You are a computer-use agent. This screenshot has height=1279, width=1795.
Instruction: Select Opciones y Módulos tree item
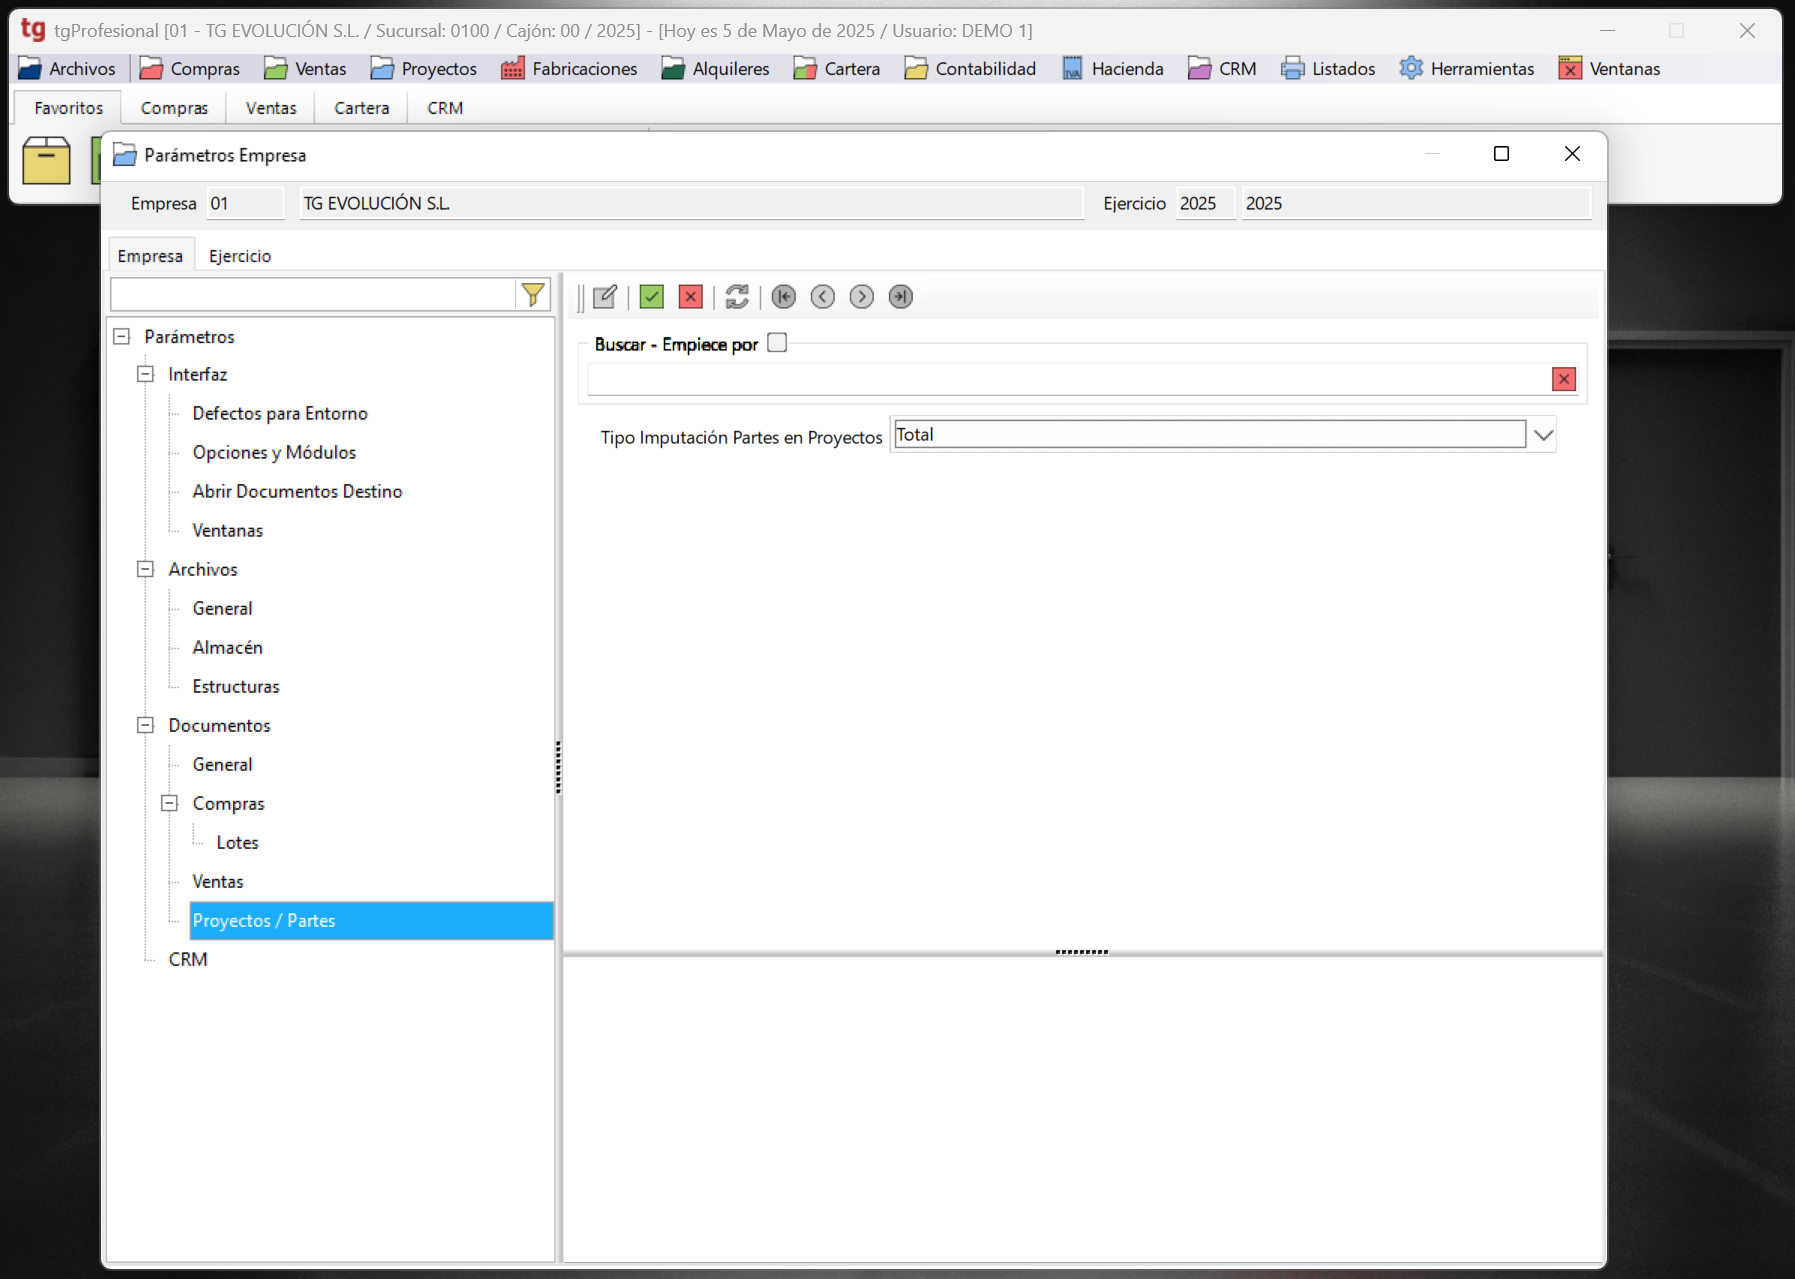[x=274, y=452]
